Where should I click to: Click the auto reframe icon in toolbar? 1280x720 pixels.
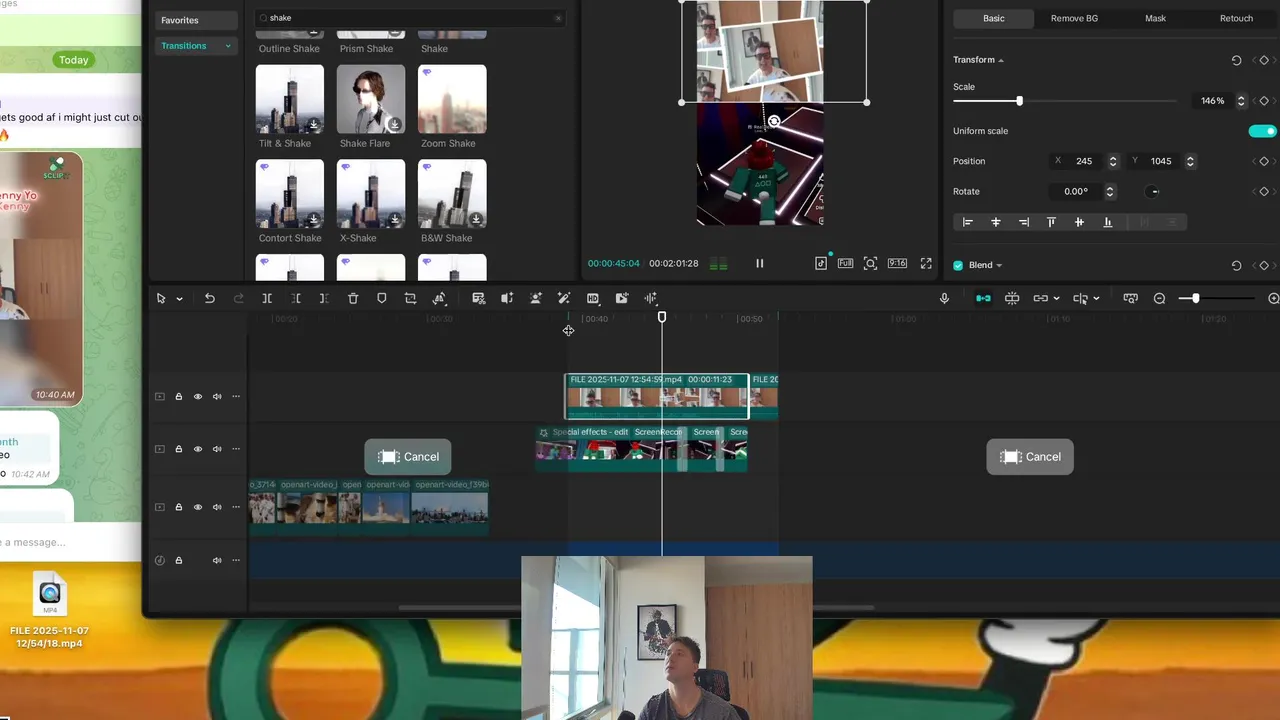tap(479, 298)
